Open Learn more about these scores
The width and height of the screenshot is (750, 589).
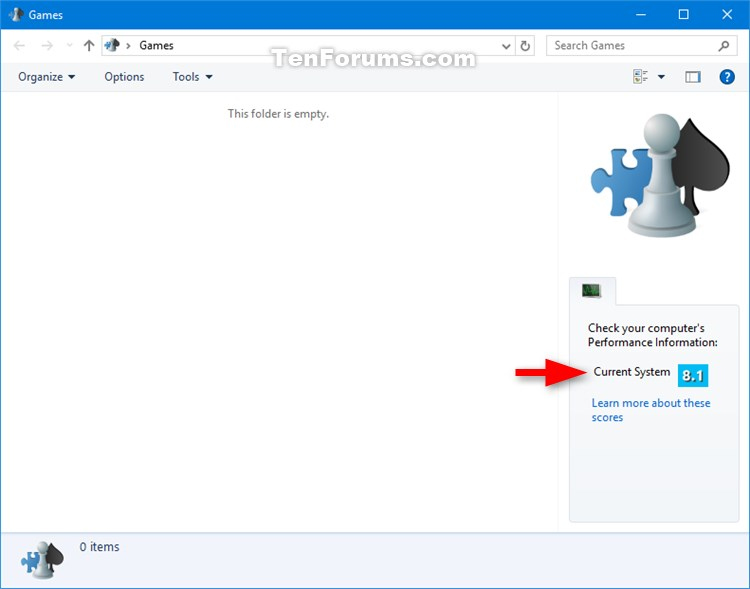(651, 410)
